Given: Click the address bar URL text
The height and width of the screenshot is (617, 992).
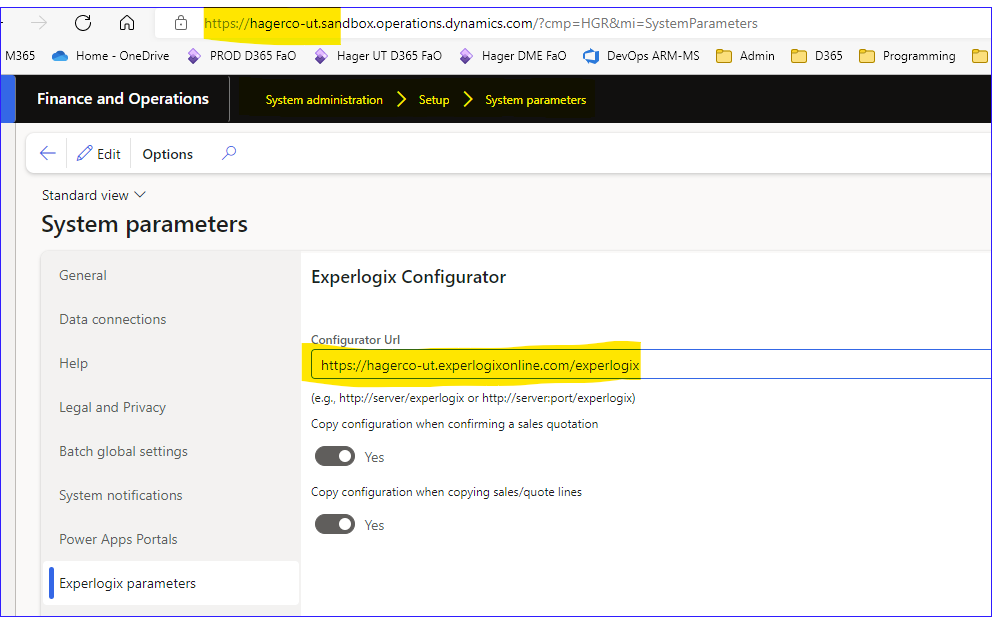Looking at the screenshot, I should pos(481,23).
